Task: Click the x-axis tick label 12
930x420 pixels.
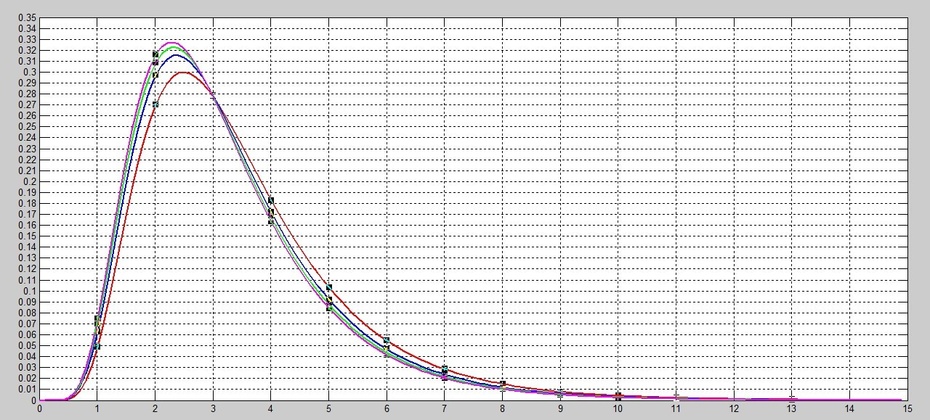Action: pyautogui.click(x=734, y=409)
